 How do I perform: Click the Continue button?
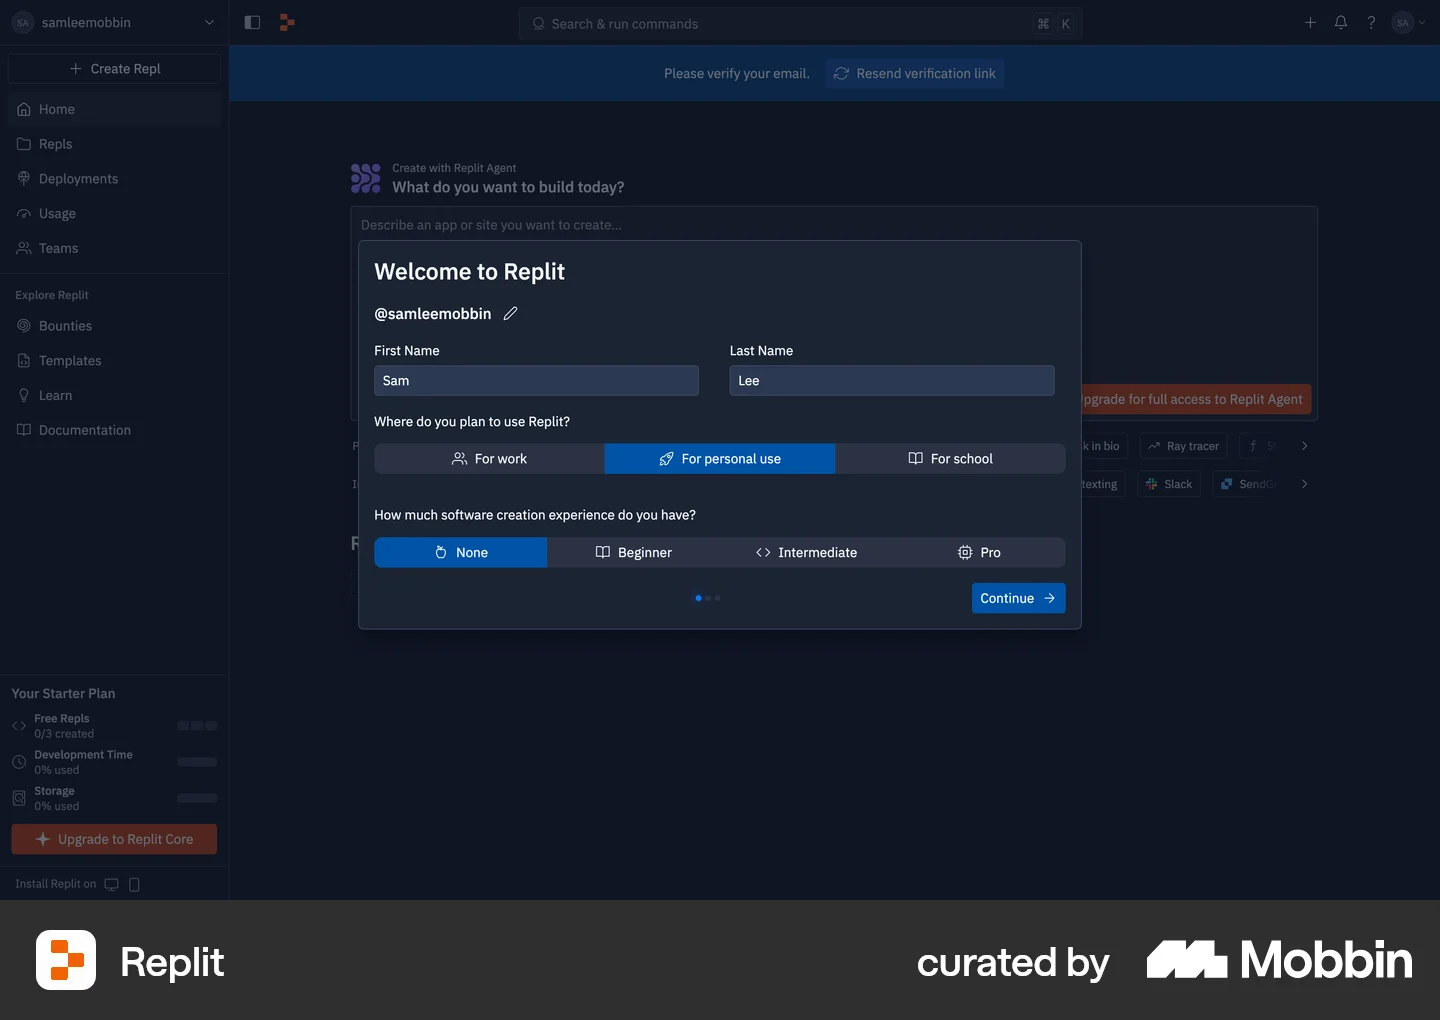coord(1018,598)
